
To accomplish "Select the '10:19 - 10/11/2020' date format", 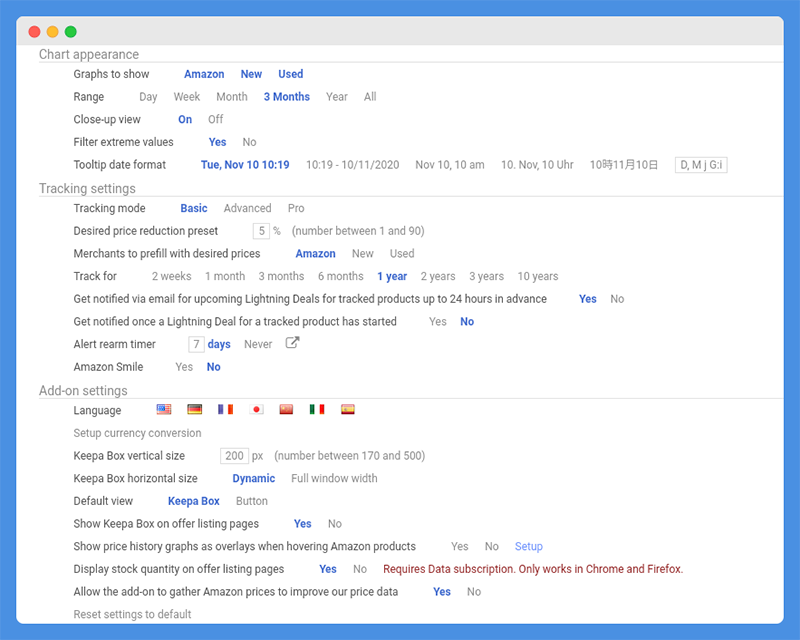I will [353, 165].
